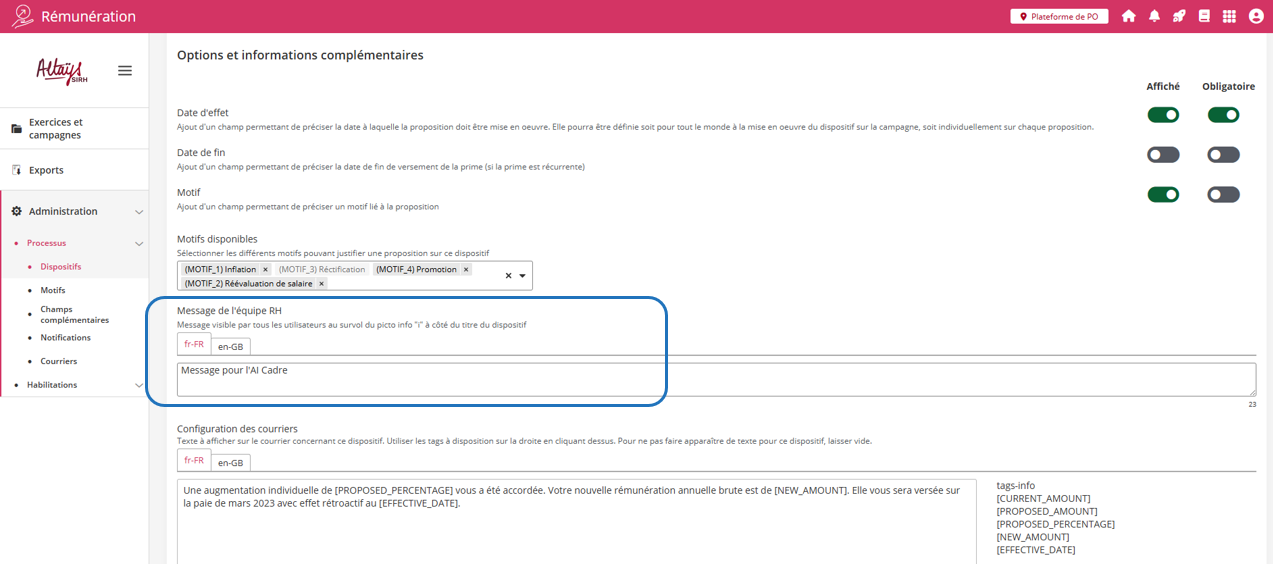Screen dimensions: 1273x564
Task: Remove the Inflation motif tag
Action: point(265,270)
